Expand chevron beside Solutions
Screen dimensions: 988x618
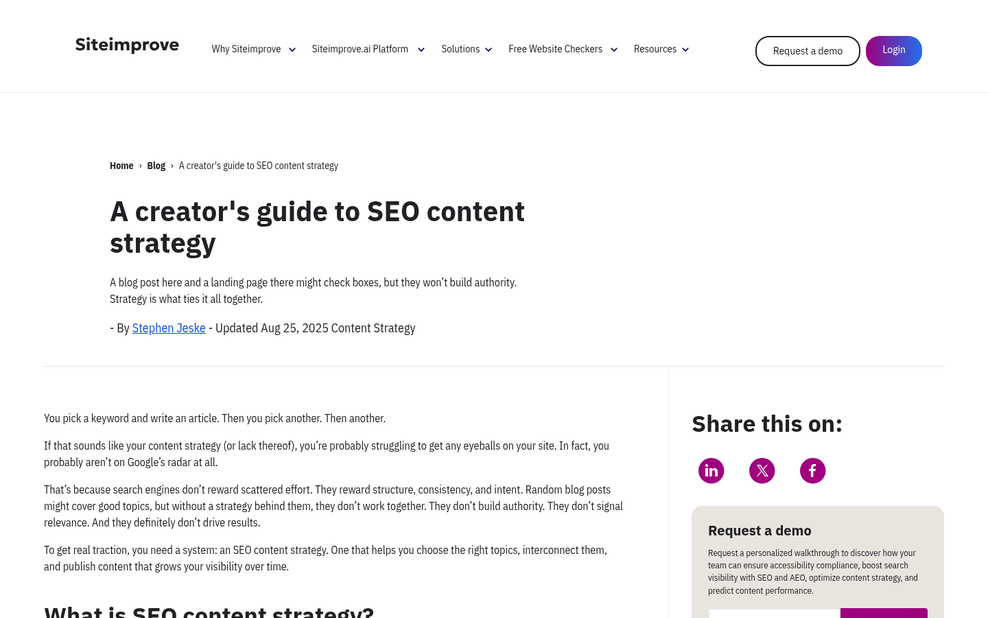click(488, 50)
